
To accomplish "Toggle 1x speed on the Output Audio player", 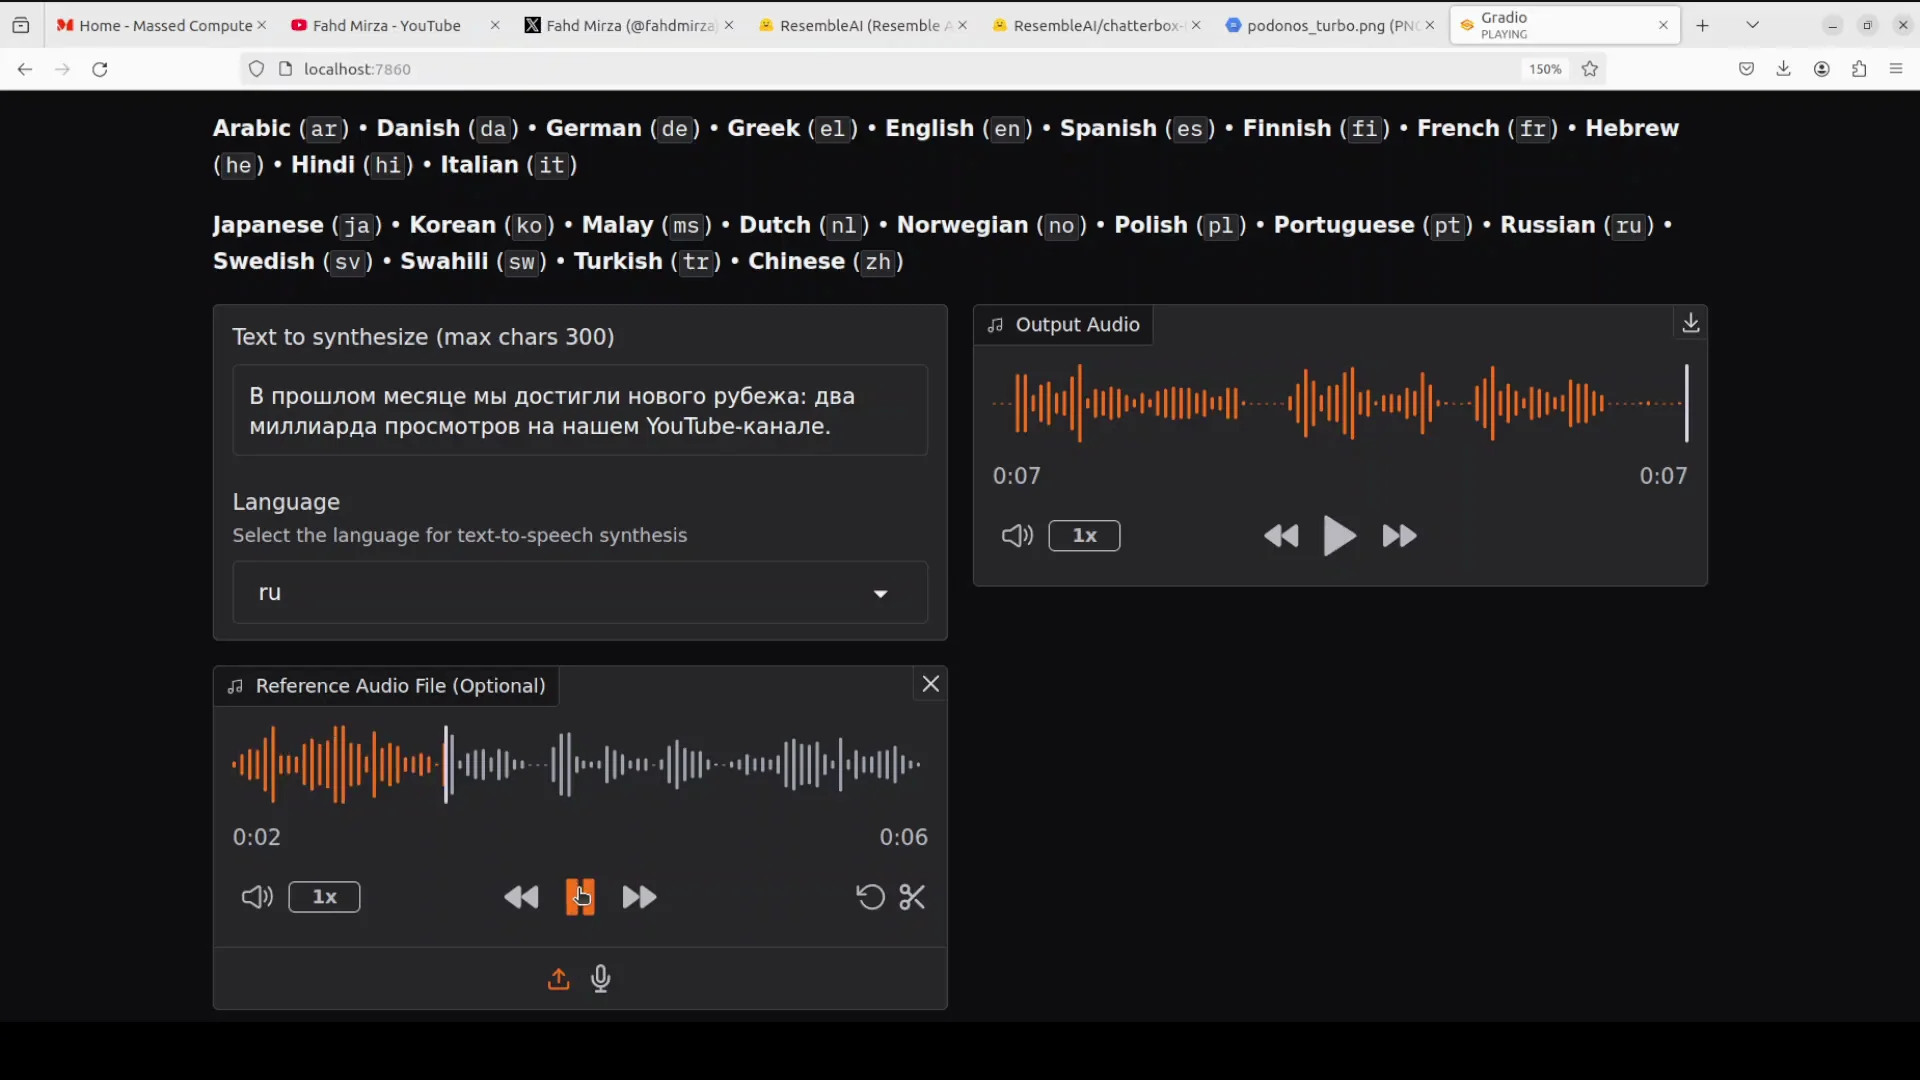I will point(1085,536).
